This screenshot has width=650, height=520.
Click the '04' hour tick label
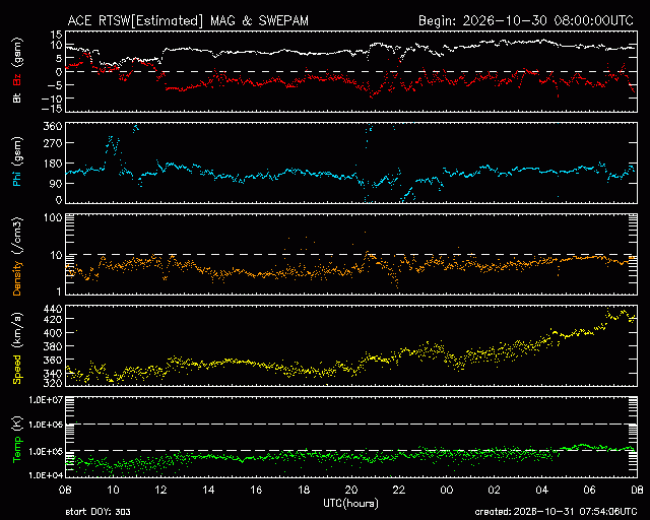tap(542, 490)
